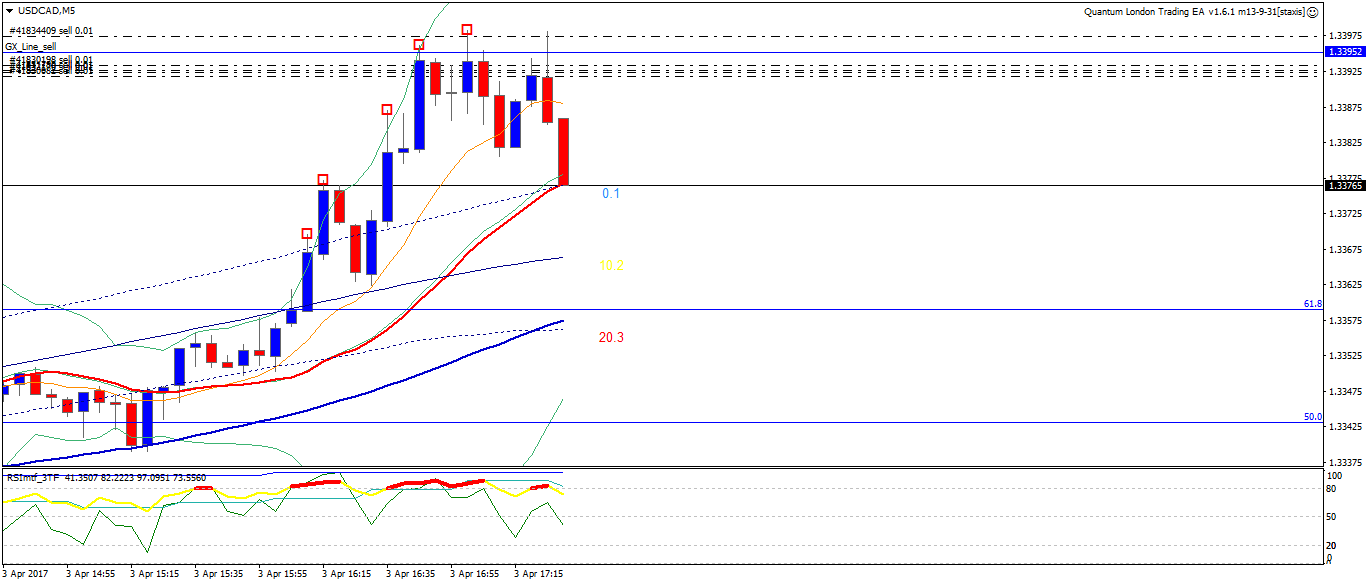Screen dimensions: 1366x585
Task: Click the USDCAD,M5 chart title
Action: pos(46,10)
